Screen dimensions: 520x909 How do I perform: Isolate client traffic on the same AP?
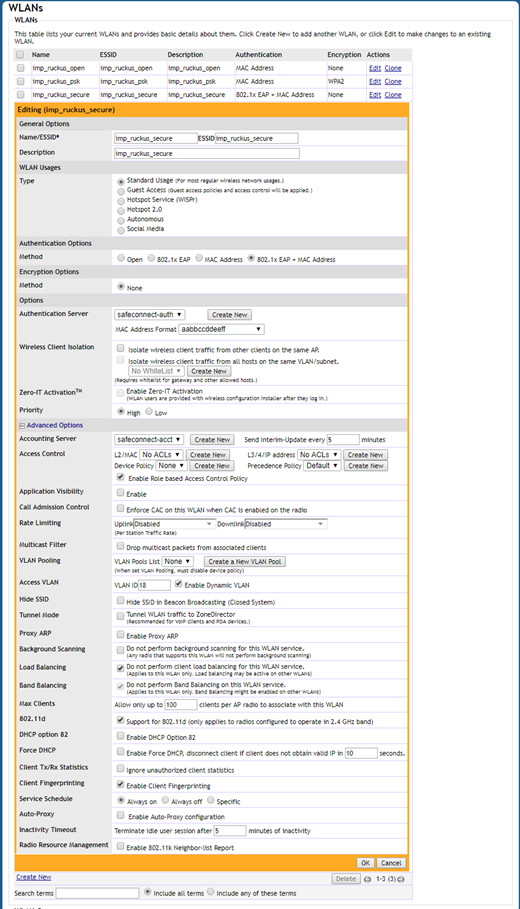(x=121, y=349)
